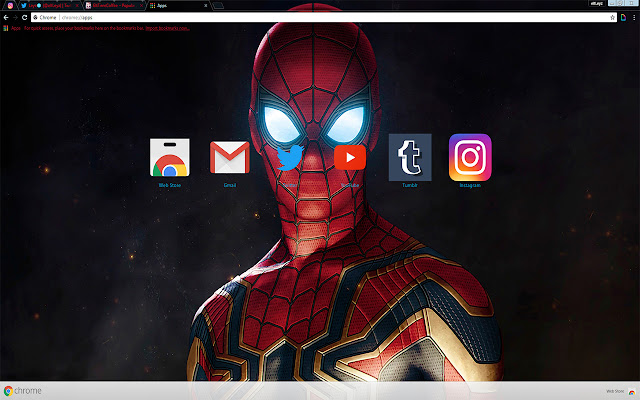Click the chrome://apps address bar
The width and height of the screenshot is (640, 400).
point(300,17)
